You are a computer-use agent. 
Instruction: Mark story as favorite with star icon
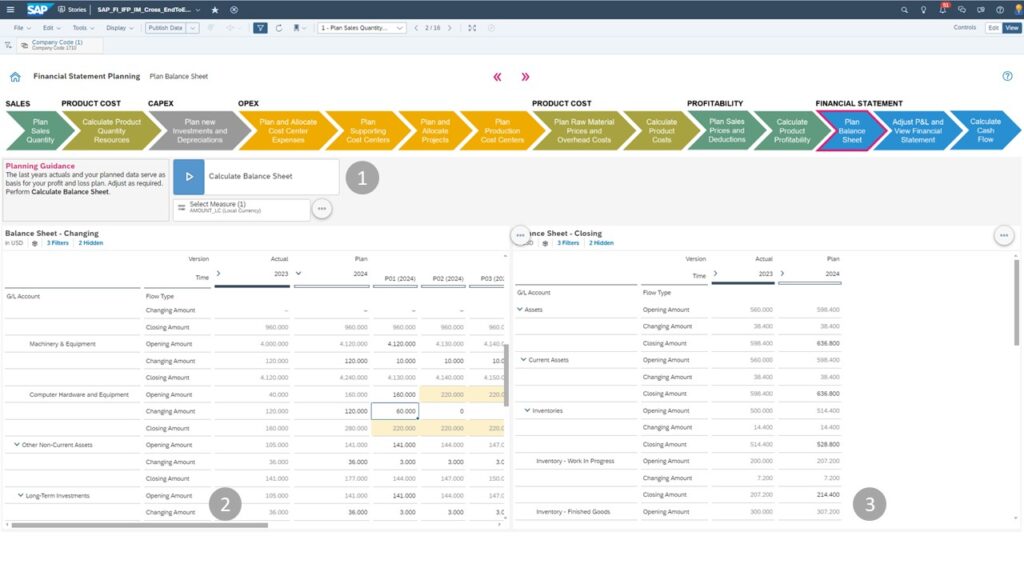(x=215, y=9)
